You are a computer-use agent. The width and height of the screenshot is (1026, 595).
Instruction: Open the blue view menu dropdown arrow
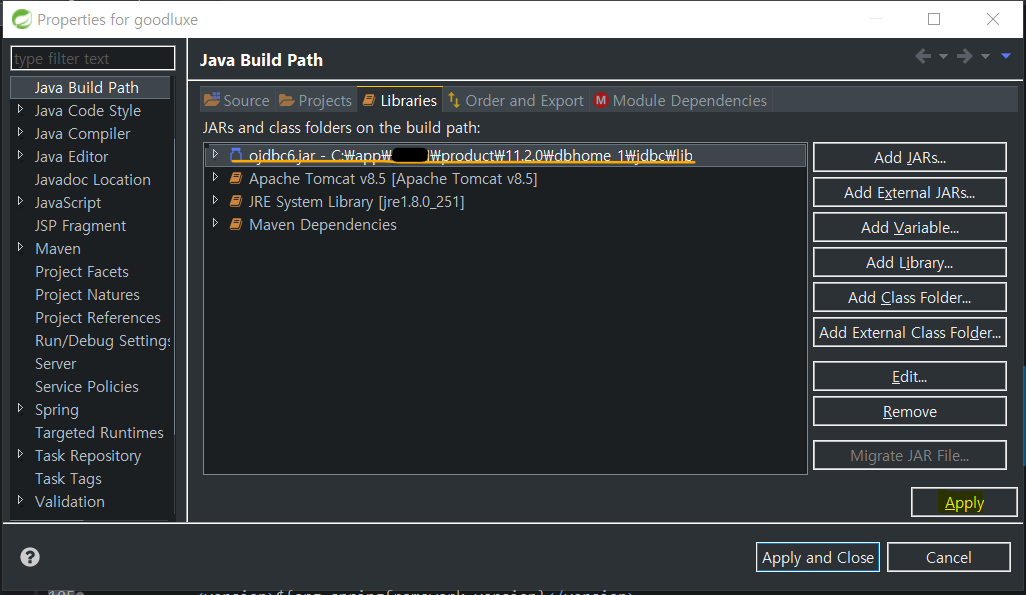[1006, 56]
